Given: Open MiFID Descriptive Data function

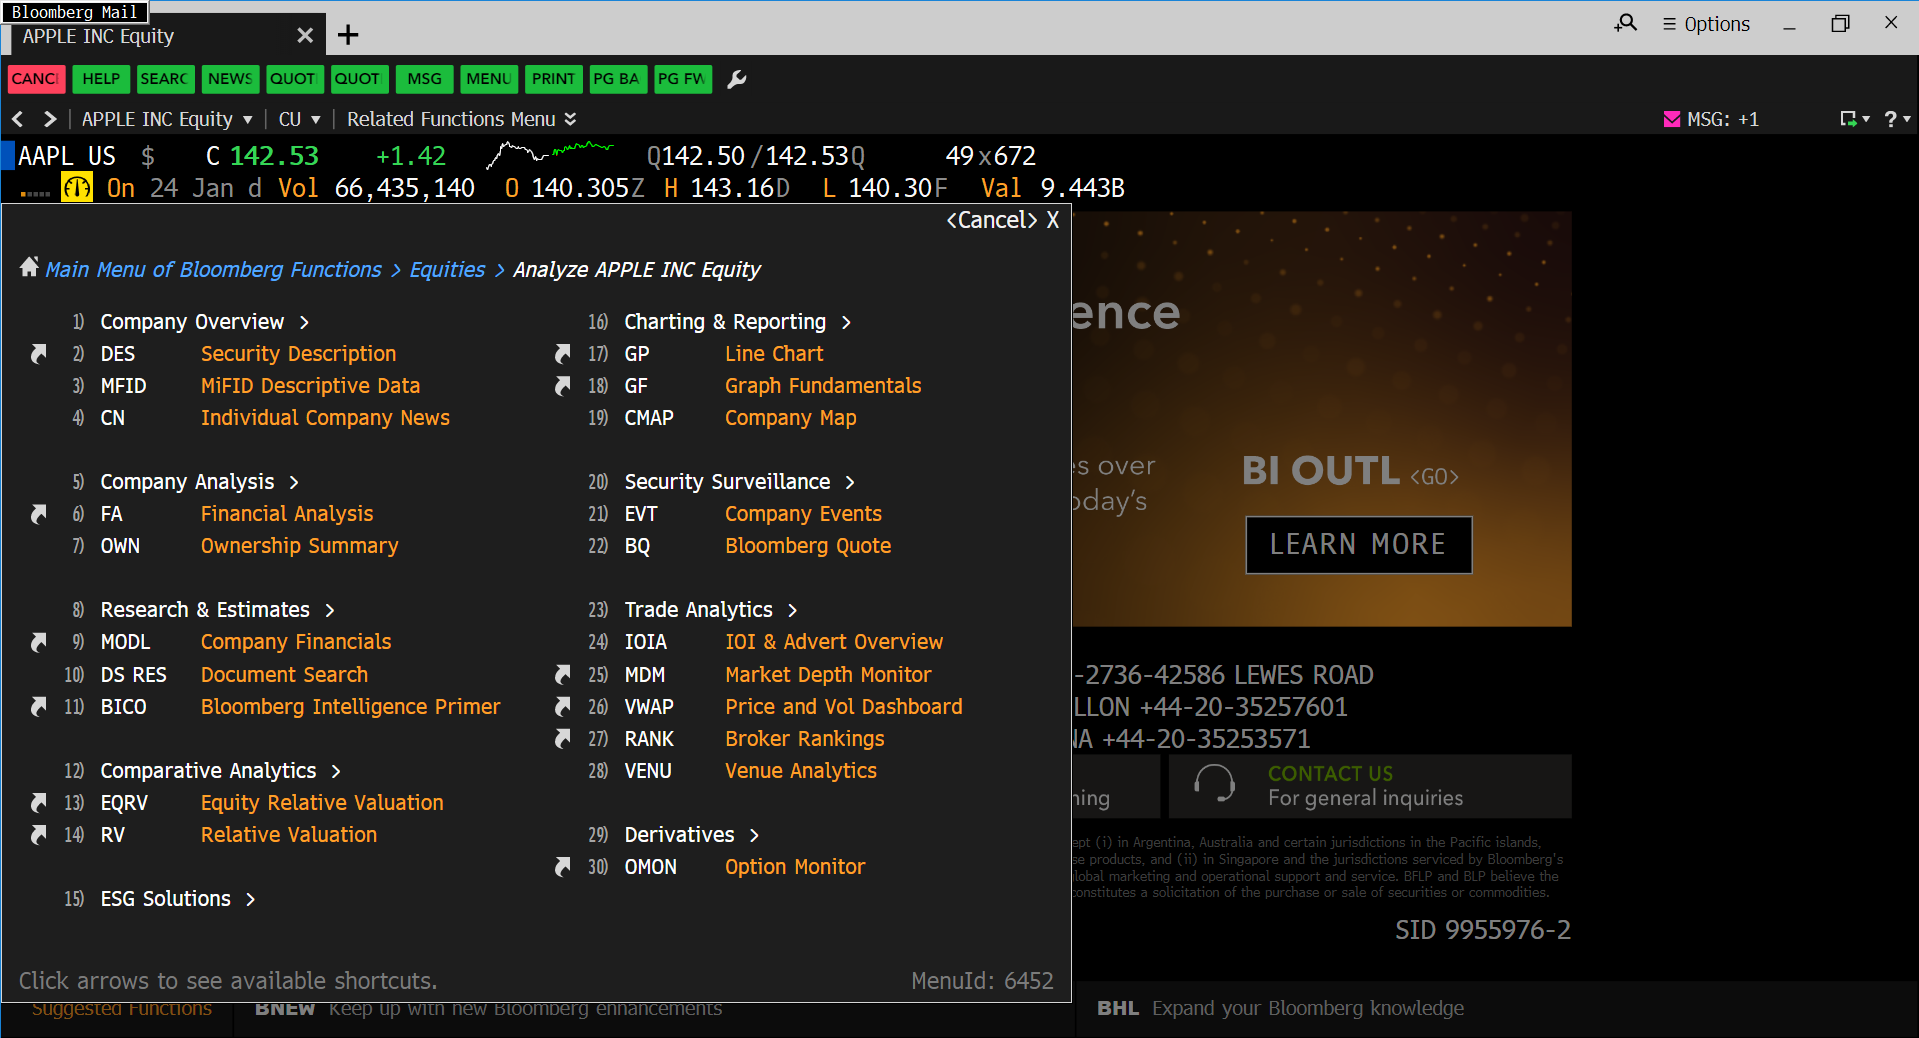Looking at the screenshot, I should 310,385.
